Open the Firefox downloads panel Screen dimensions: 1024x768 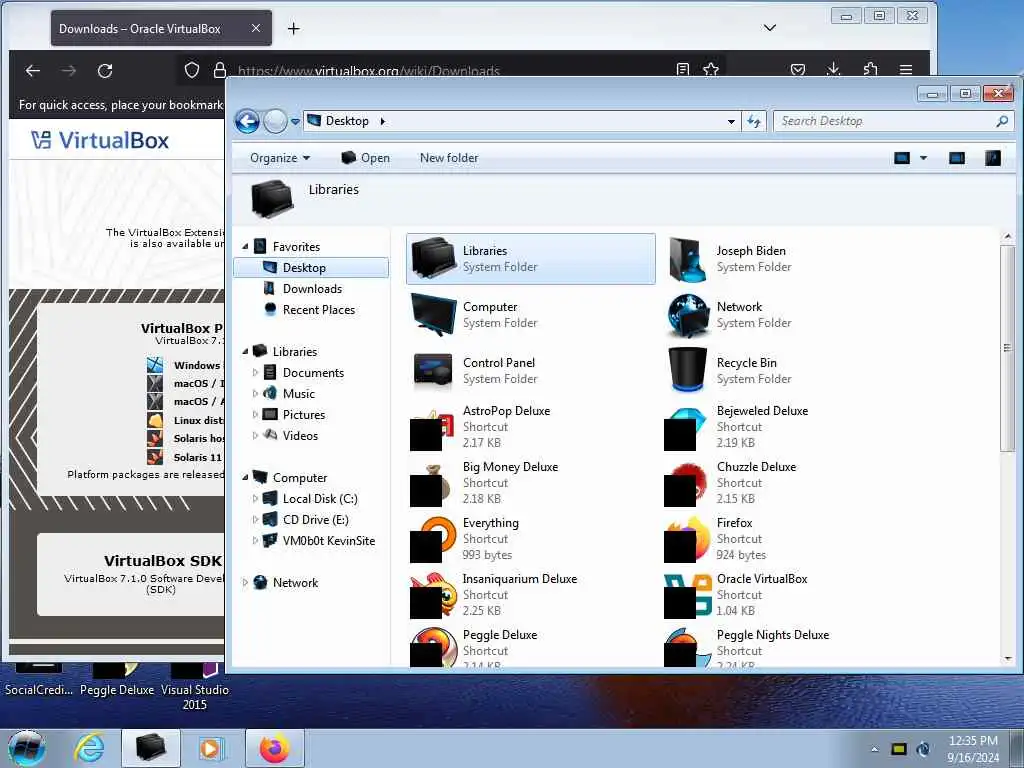point(833,69)
